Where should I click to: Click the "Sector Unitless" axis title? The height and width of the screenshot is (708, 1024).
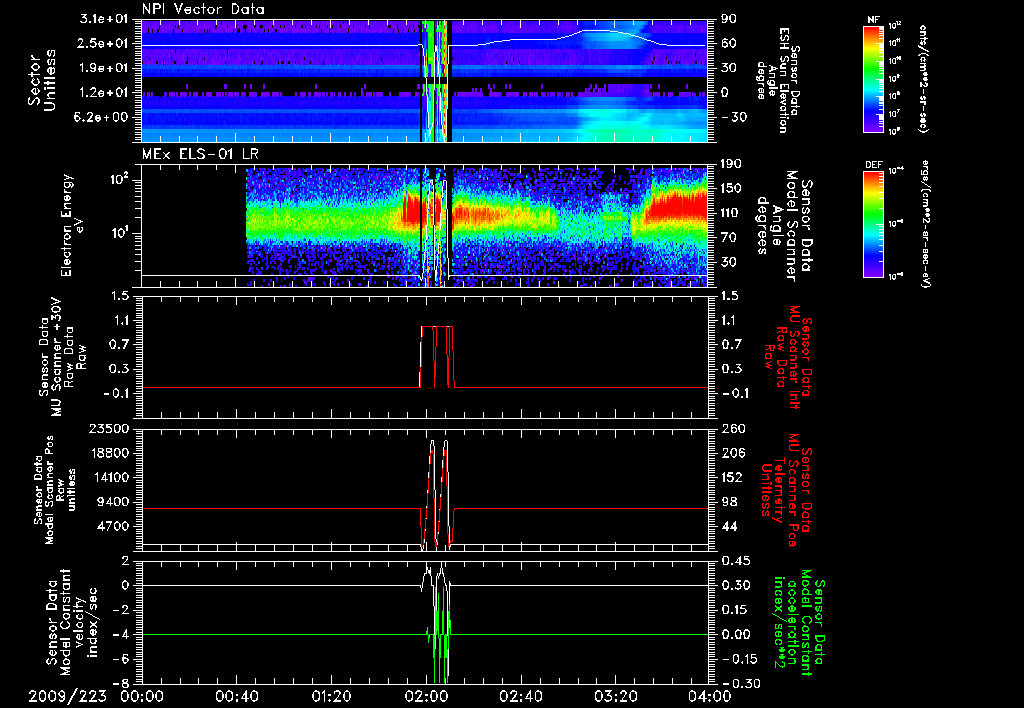(42, 80)
